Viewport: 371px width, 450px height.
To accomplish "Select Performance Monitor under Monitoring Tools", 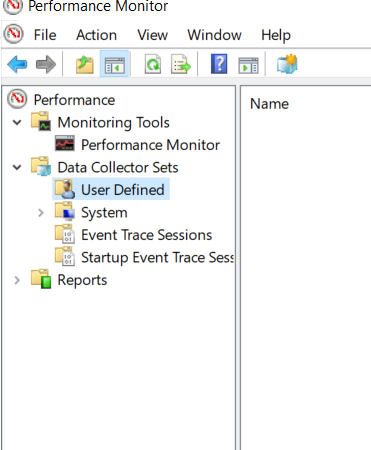I will pyautogui.click(x=150, y=145).
